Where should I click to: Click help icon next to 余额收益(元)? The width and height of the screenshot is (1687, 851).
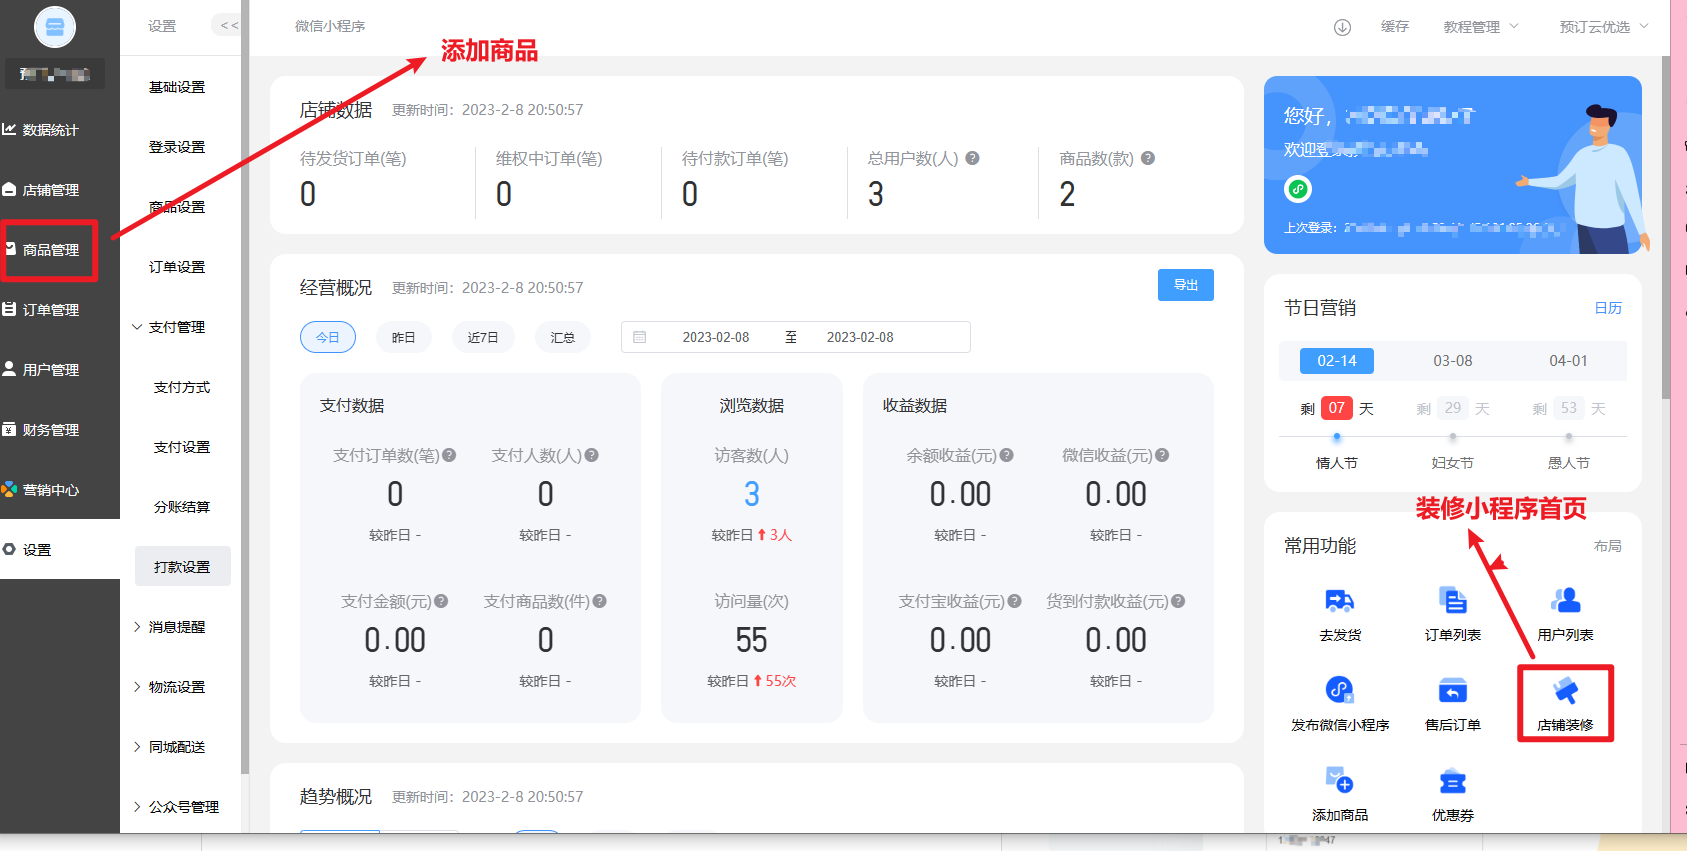[x=1007, y=455]
